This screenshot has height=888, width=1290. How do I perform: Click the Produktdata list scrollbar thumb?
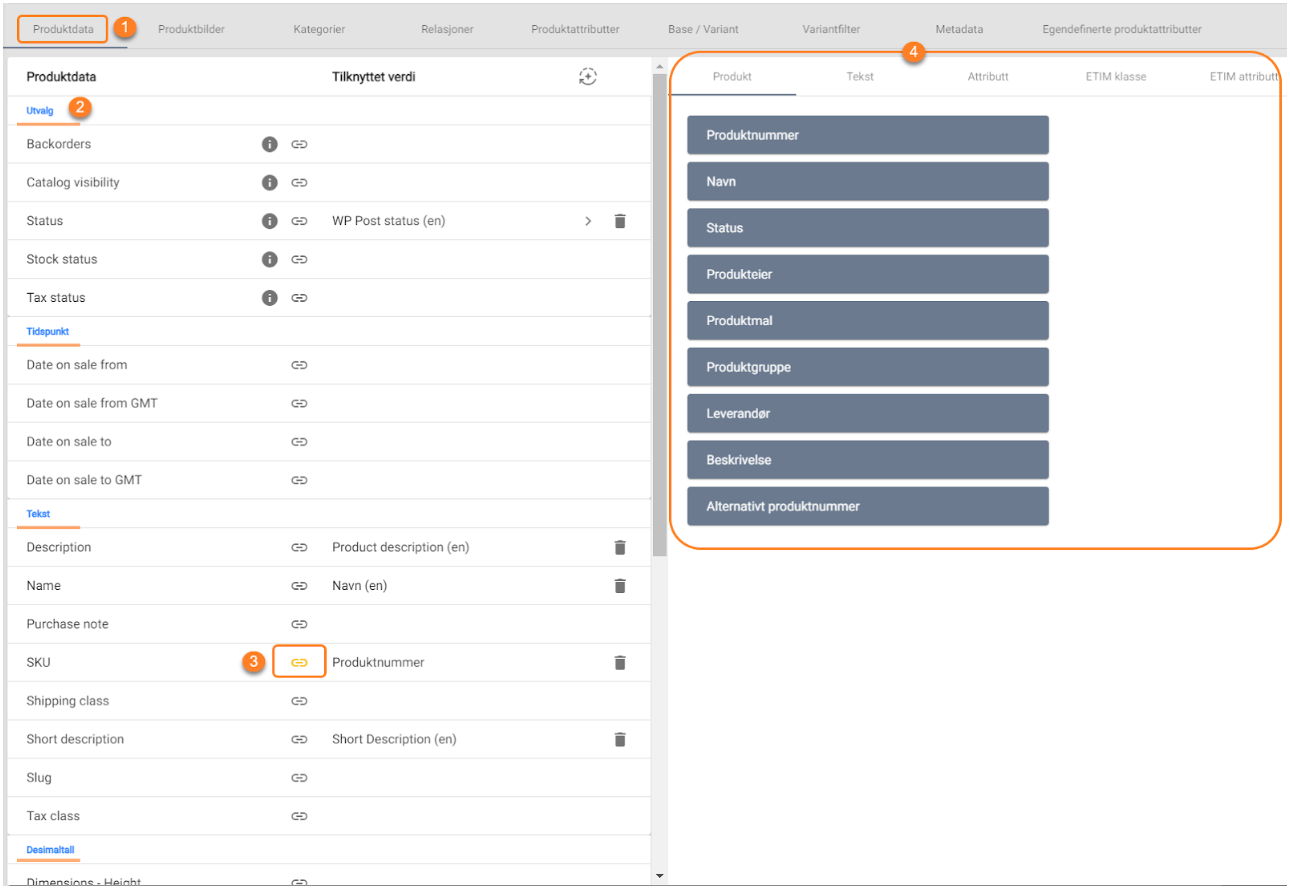click(658, 315)
